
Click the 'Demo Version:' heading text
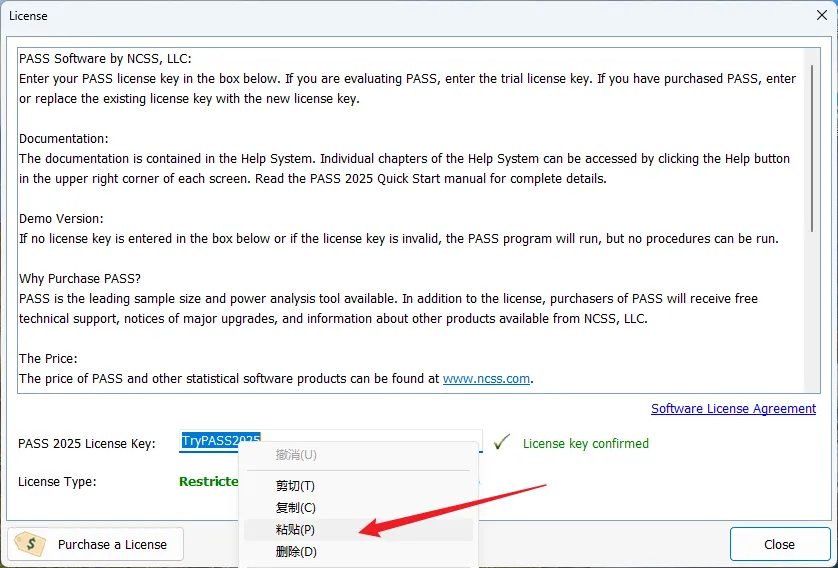tap(61, 219)
